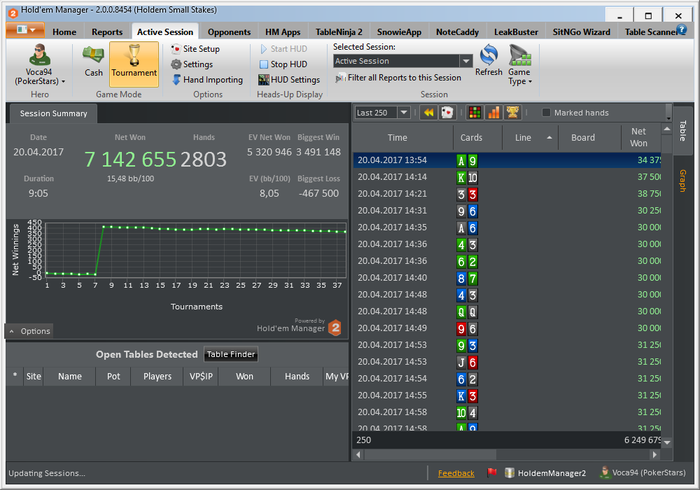
Task: Click the Voca94 (PokerStars) status bar icon
Action: (604, 472)
